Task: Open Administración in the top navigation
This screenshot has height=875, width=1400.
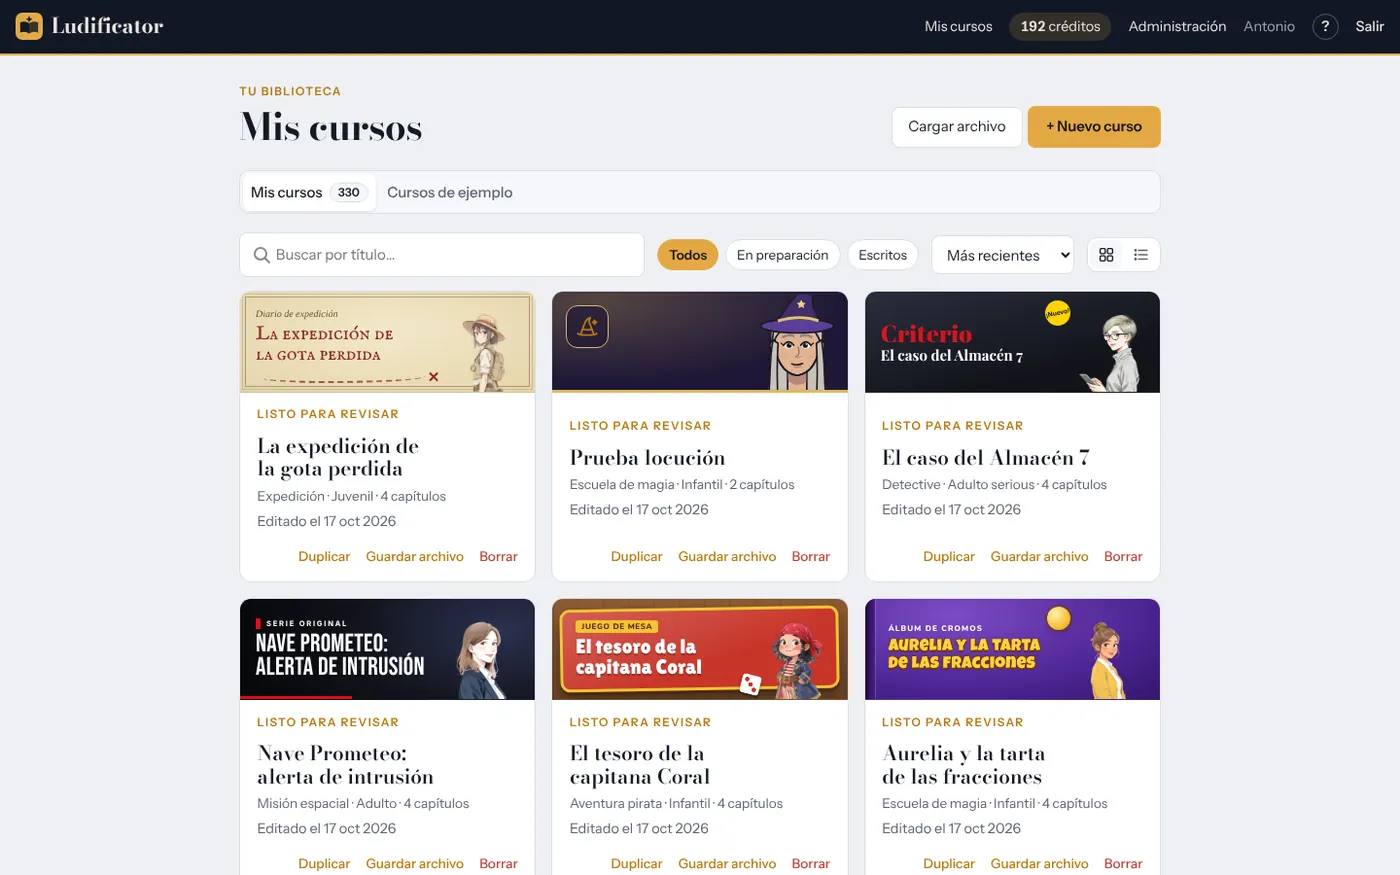Action: pyautogui.click(x=1177, y=26)
